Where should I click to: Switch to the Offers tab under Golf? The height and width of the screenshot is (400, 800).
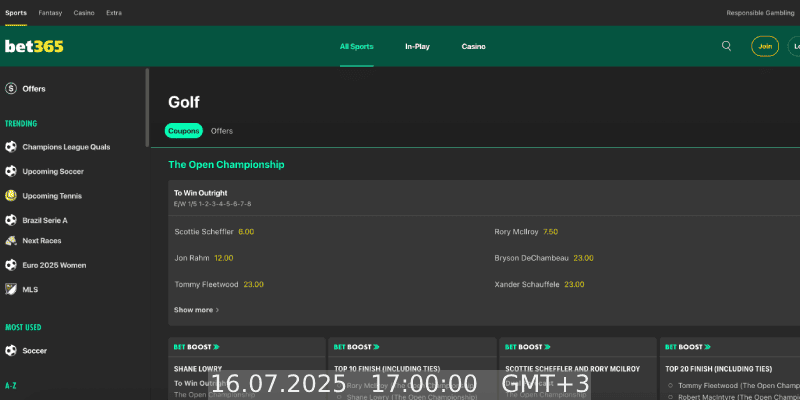point(222,131)
